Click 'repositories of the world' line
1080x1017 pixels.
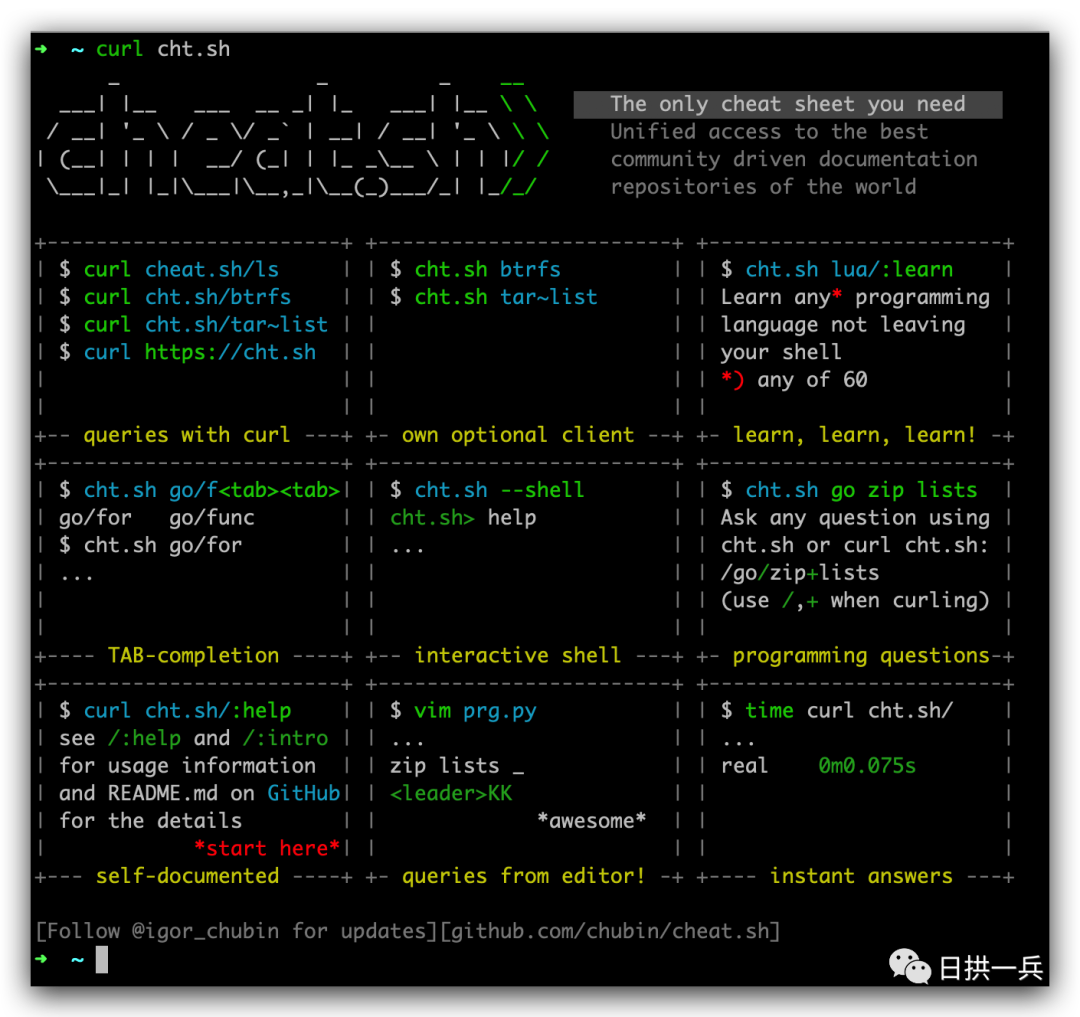click(763, 187)
